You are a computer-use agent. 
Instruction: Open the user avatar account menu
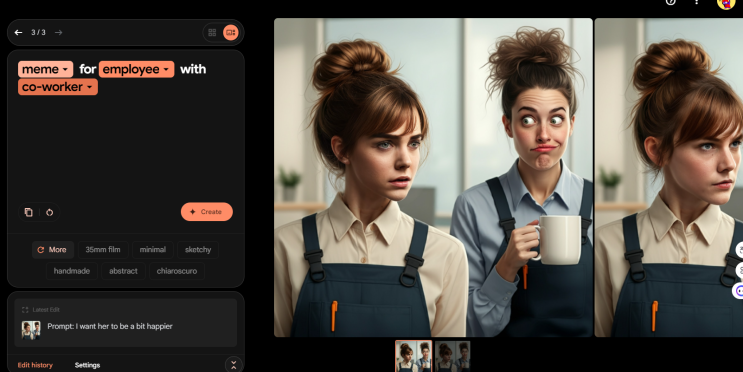[725, 3]
